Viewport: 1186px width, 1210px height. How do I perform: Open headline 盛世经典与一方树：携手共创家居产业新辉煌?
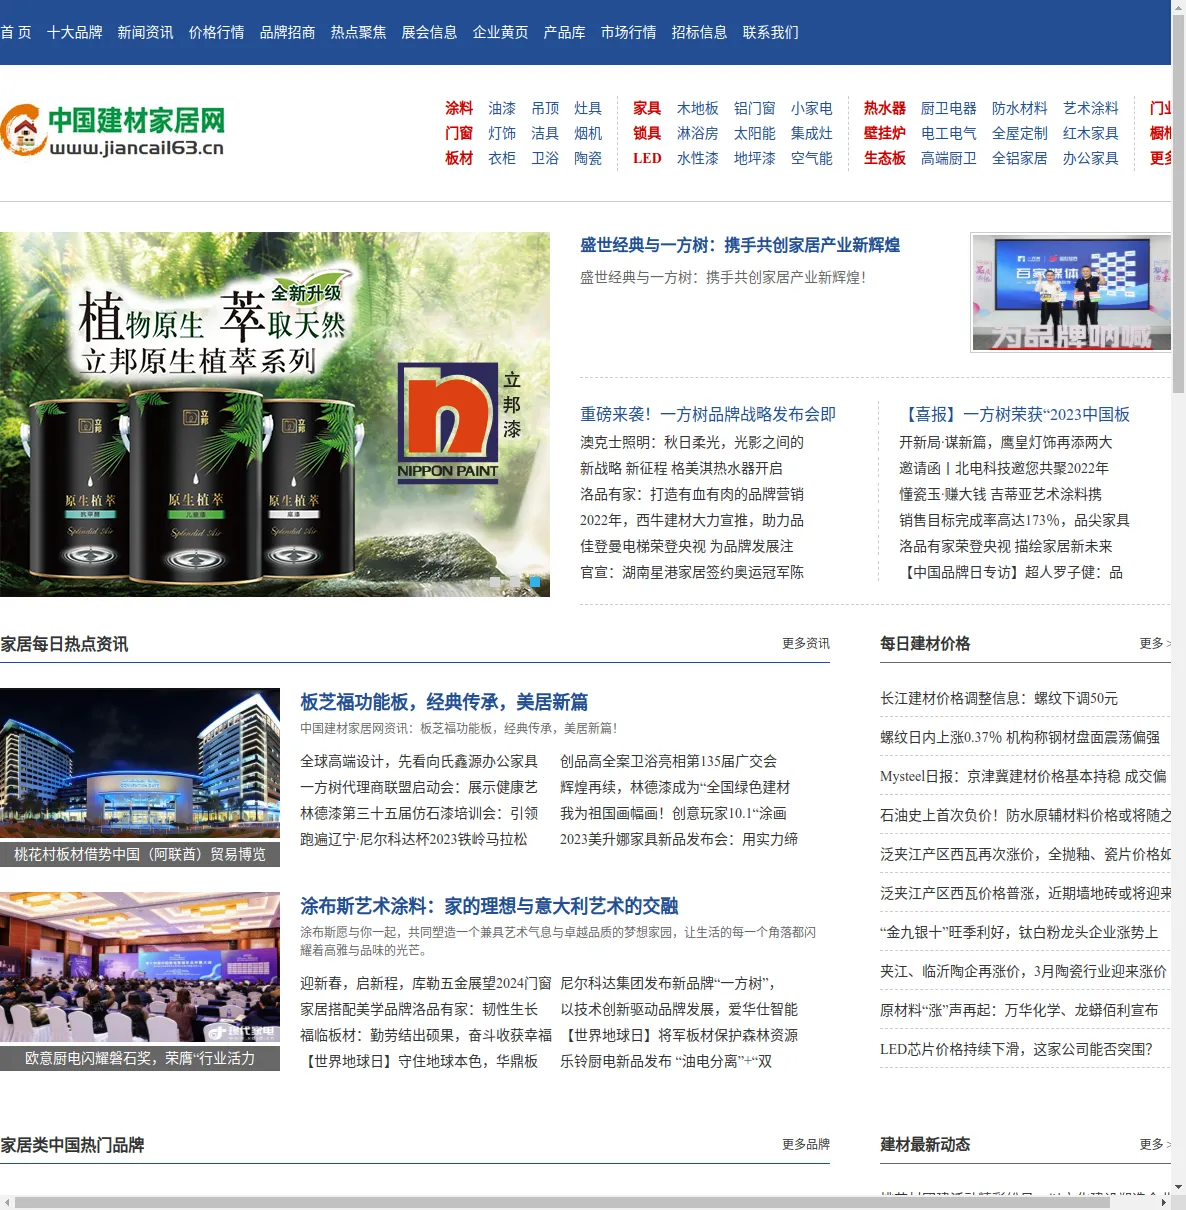740,245
